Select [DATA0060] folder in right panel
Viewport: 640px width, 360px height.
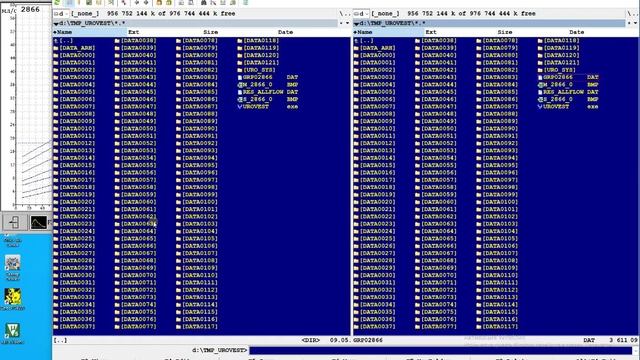coord(436,202)
